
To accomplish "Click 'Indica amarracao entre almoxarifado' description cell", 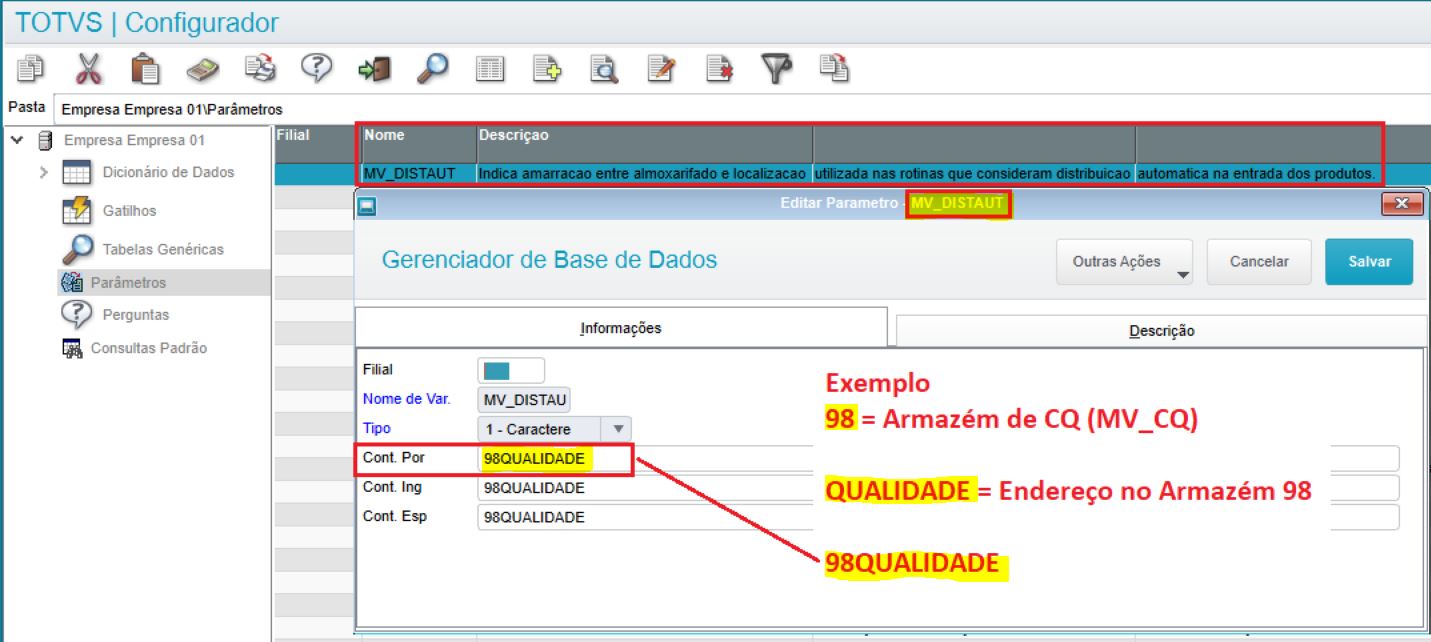I will point(644,174).
